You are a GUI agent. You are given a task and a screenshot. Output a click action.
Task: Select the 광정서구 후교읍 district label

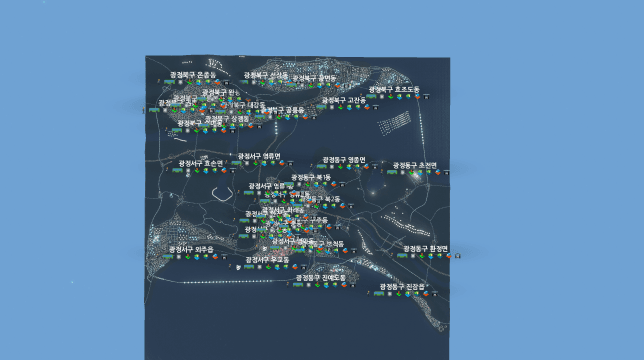click(267, 260)
